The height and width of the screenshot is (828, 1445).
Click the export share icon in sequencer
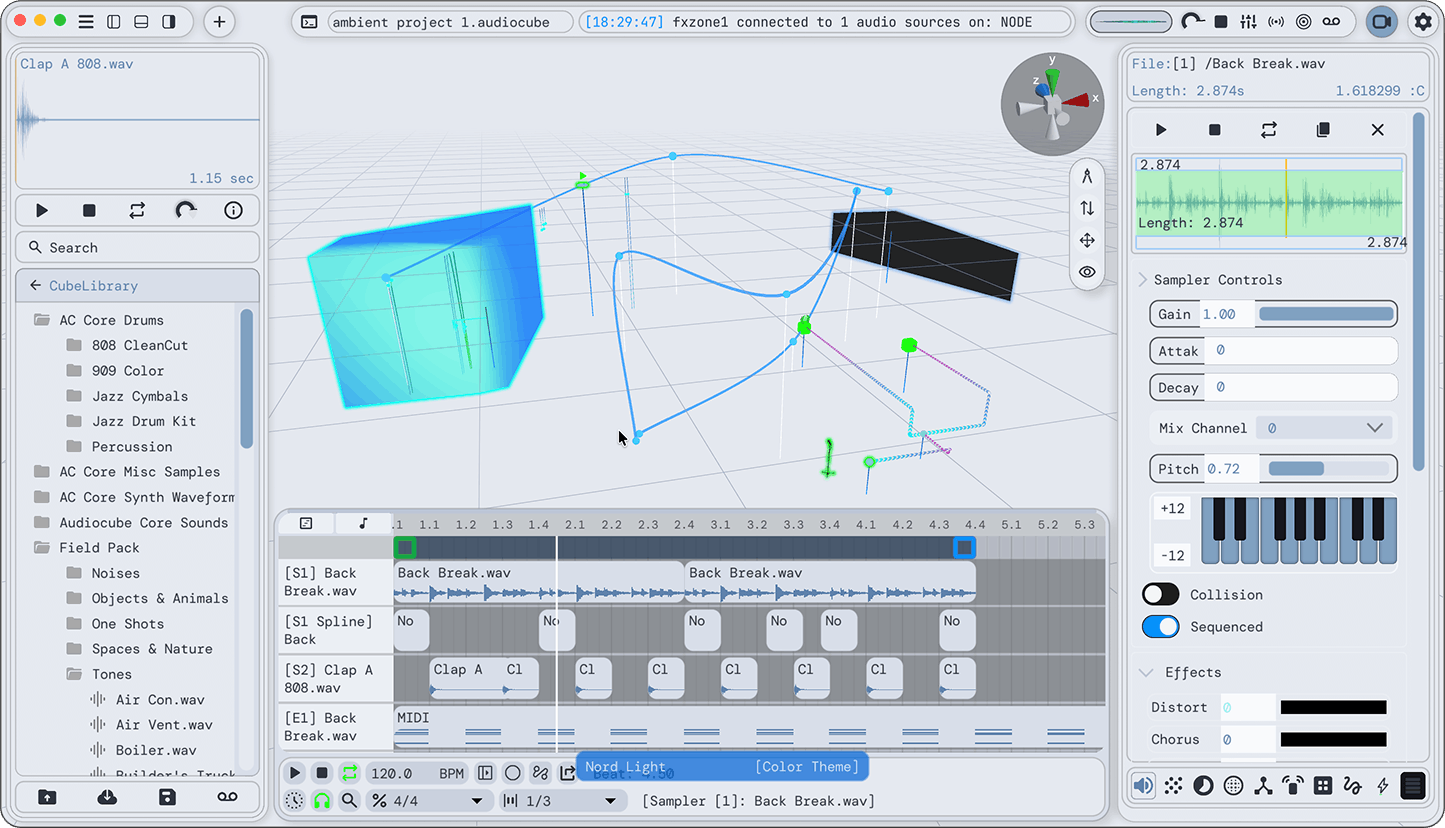click(x=568, y=773)
